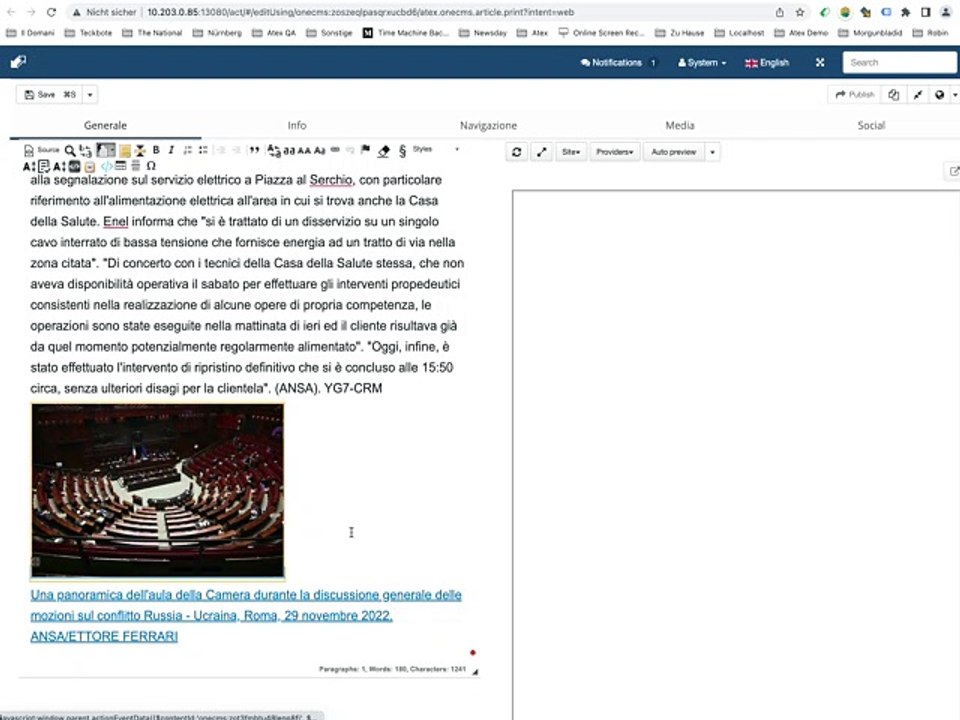
Task: Remove link with the unlink icon
Action: tap(350, 150)
